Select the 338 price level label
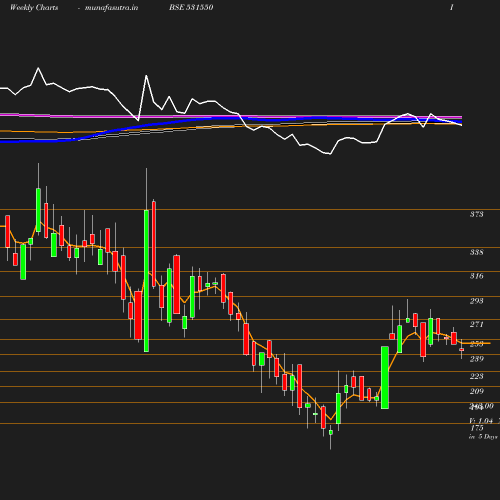The width and height of the screenshot is (500, 500). coord(477,252)
